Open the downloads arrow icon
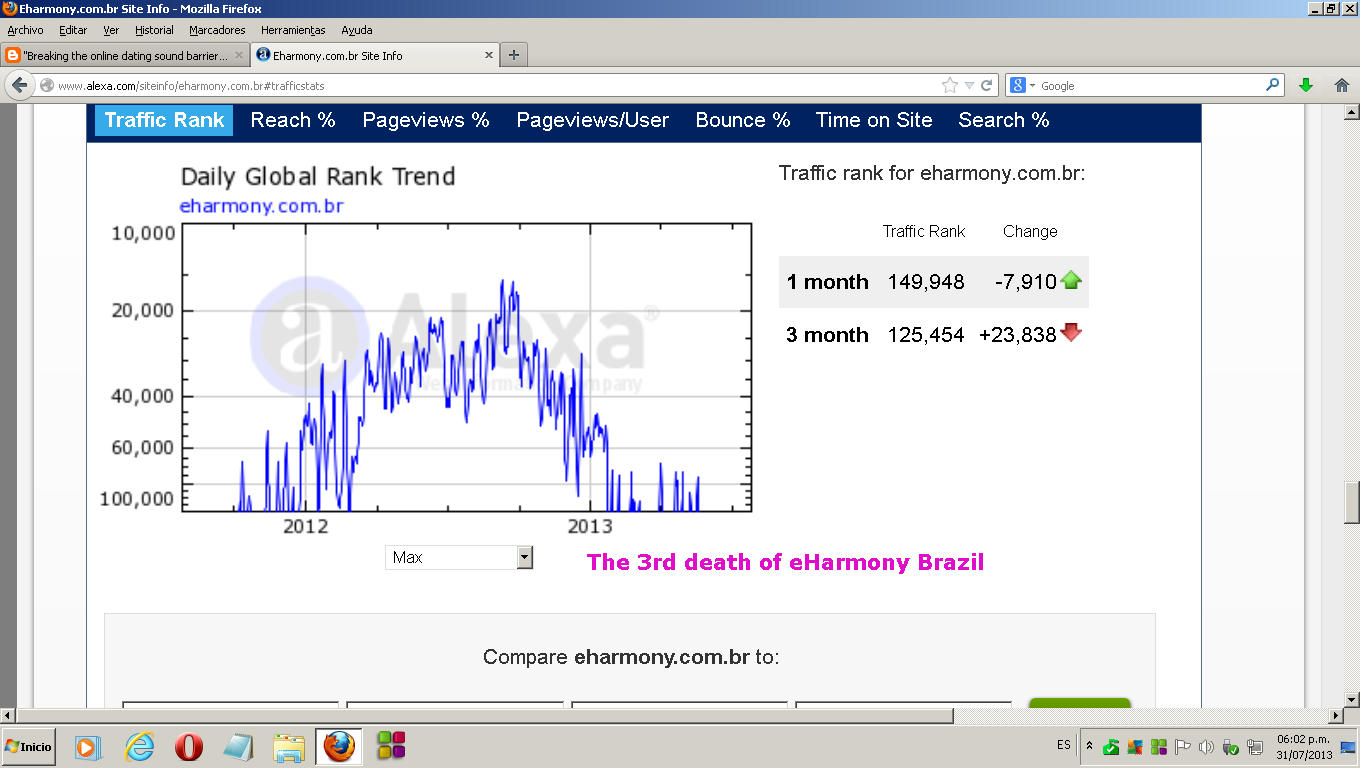Viewport: 1360px width, 768px height. coord(1306,86)
